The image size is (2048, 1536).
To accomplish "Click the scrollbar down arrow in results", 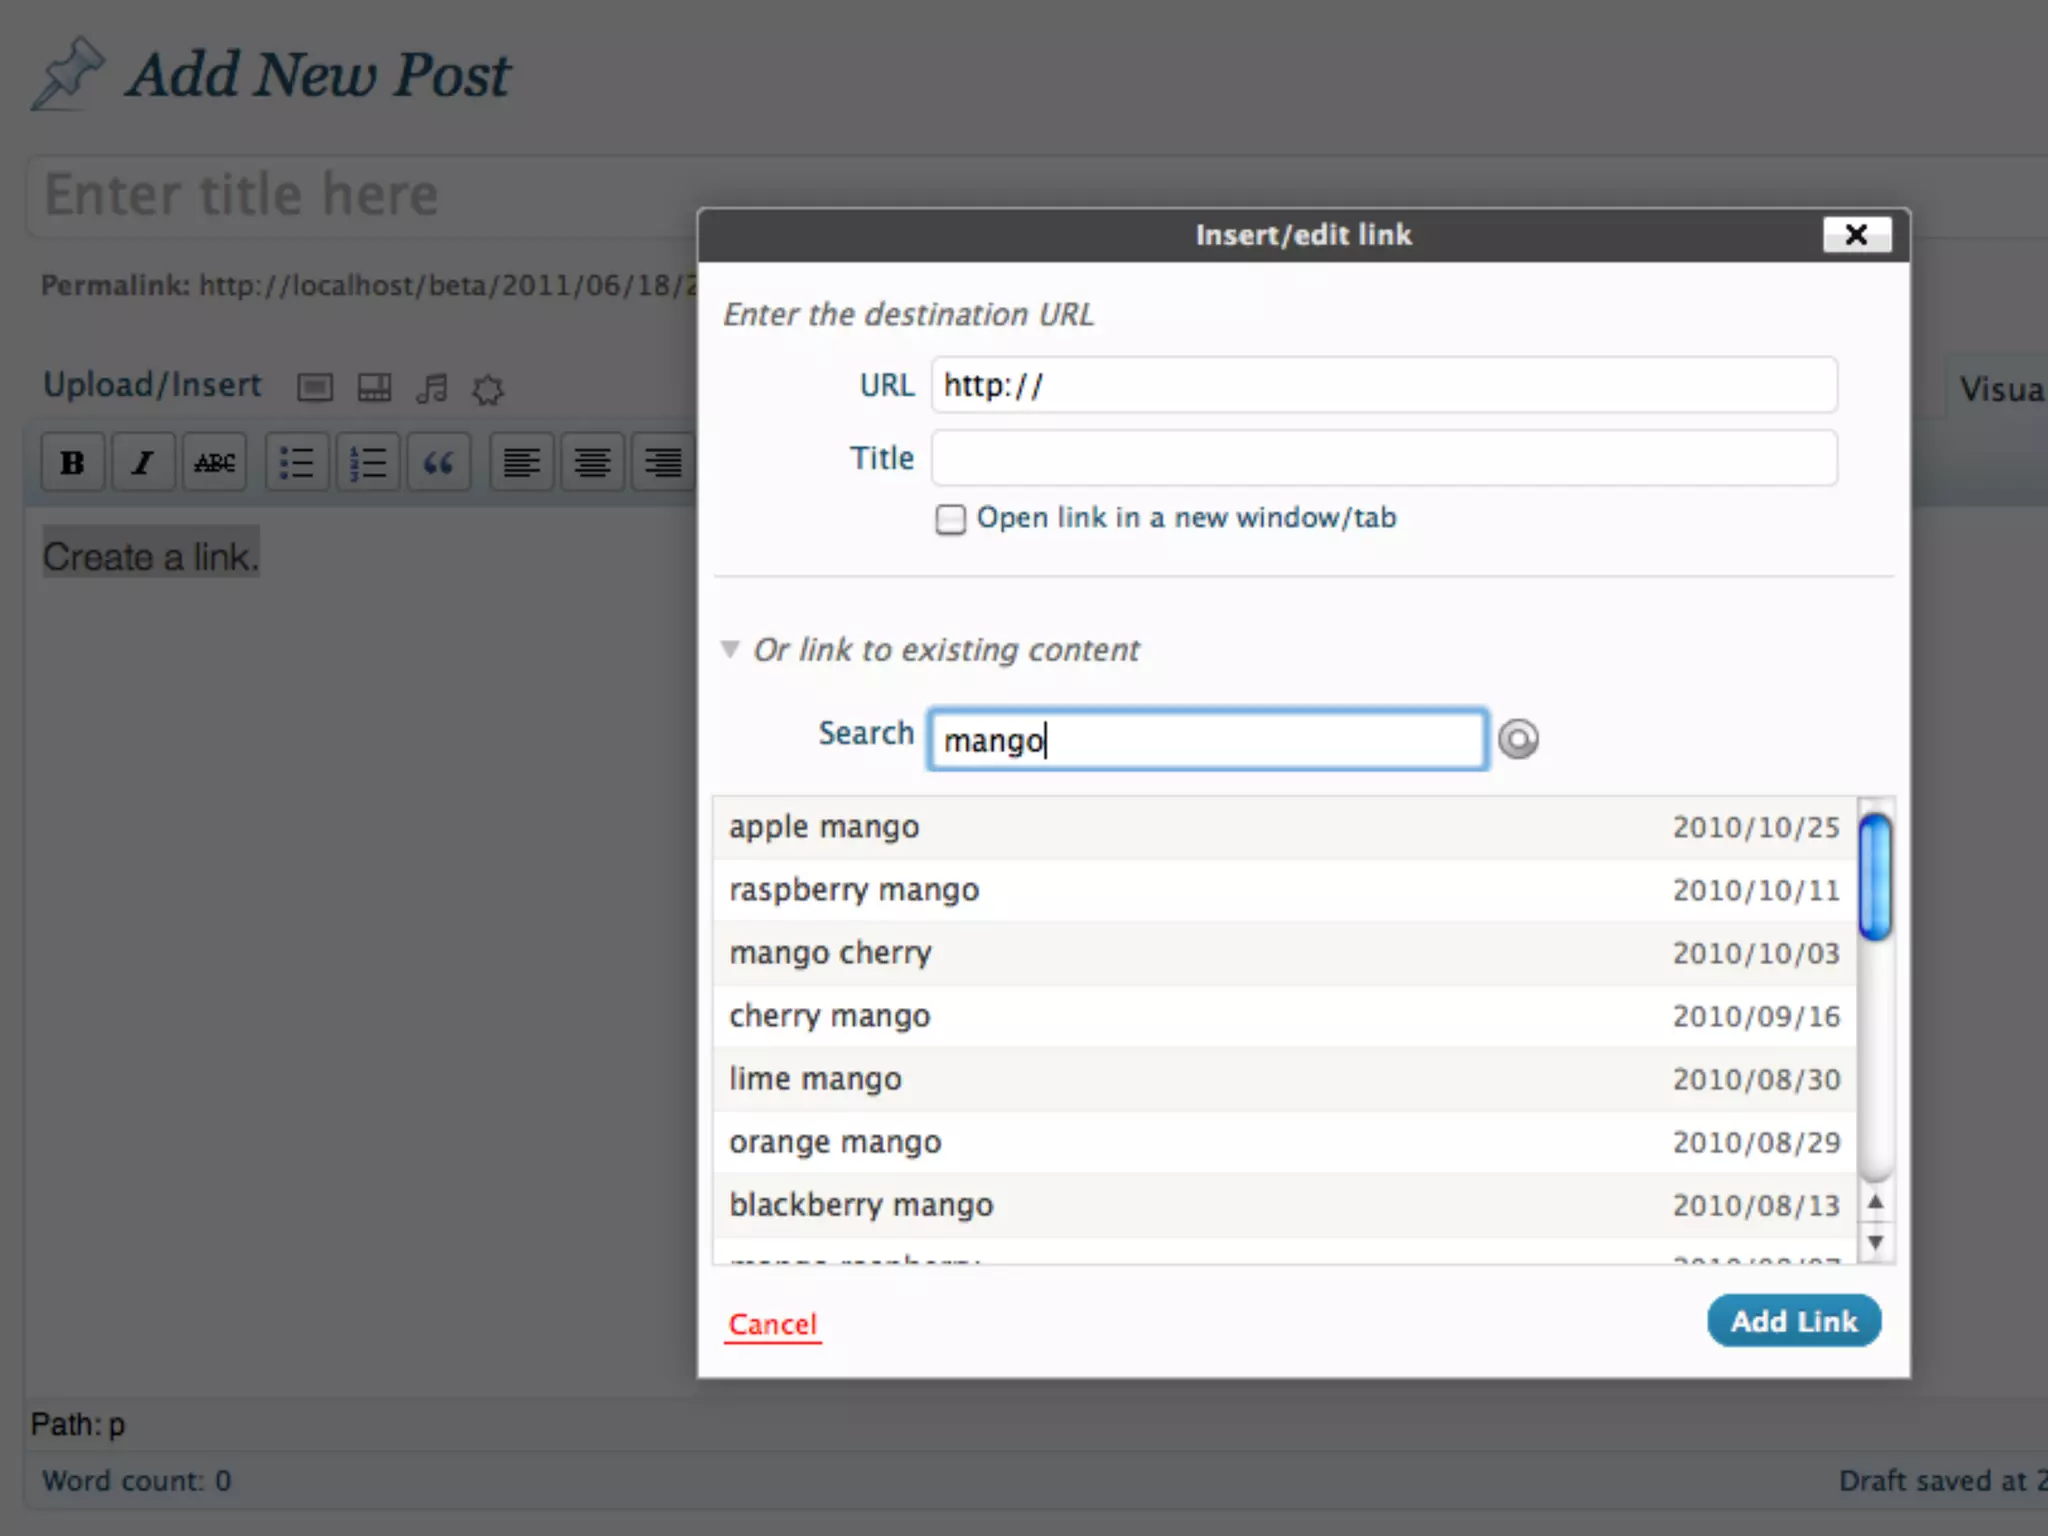I will (x=1876, y=1243).
